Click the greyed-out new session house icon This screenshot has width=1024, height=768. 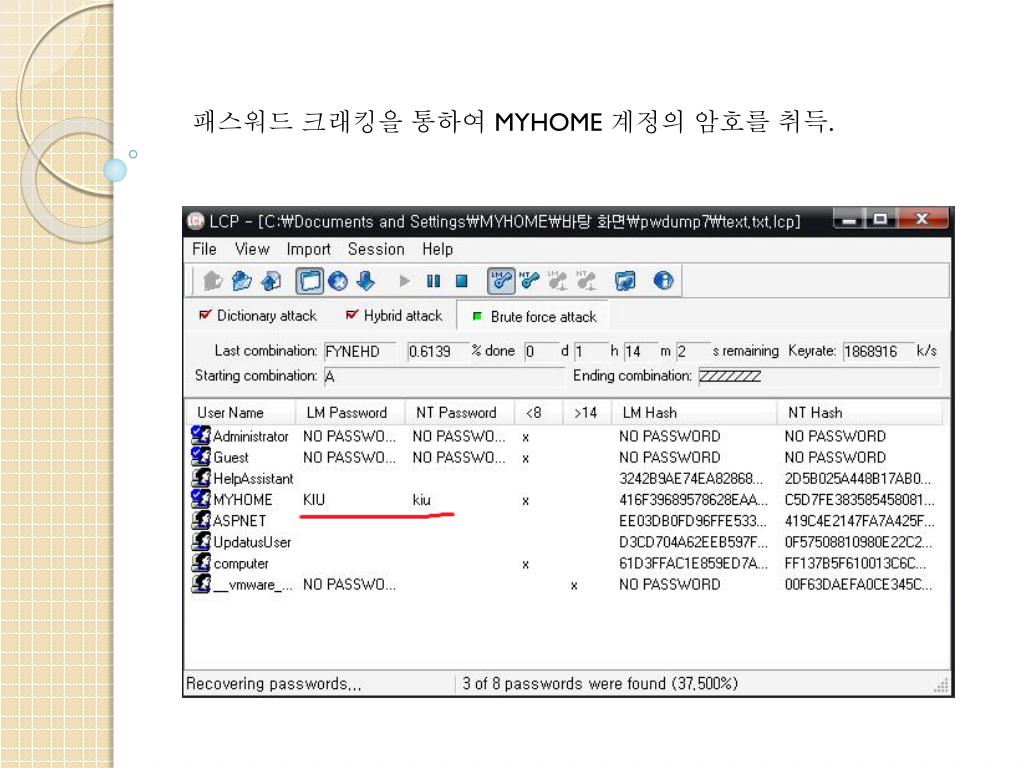point(213,281)
